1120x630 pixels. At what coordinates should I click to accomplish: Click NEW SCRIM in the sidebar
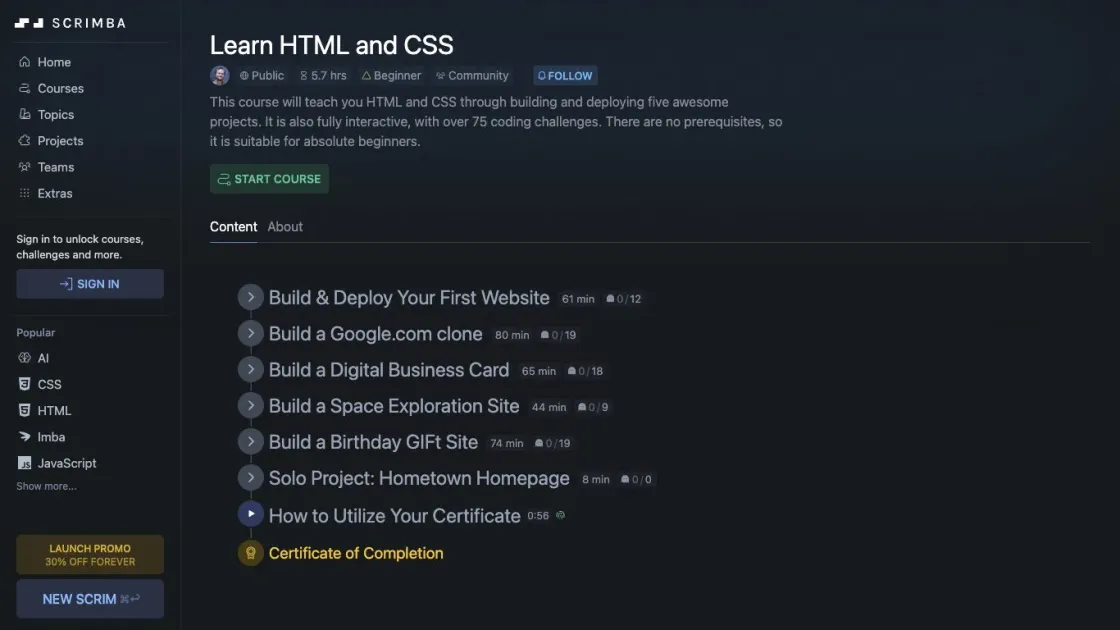[89, 598]
